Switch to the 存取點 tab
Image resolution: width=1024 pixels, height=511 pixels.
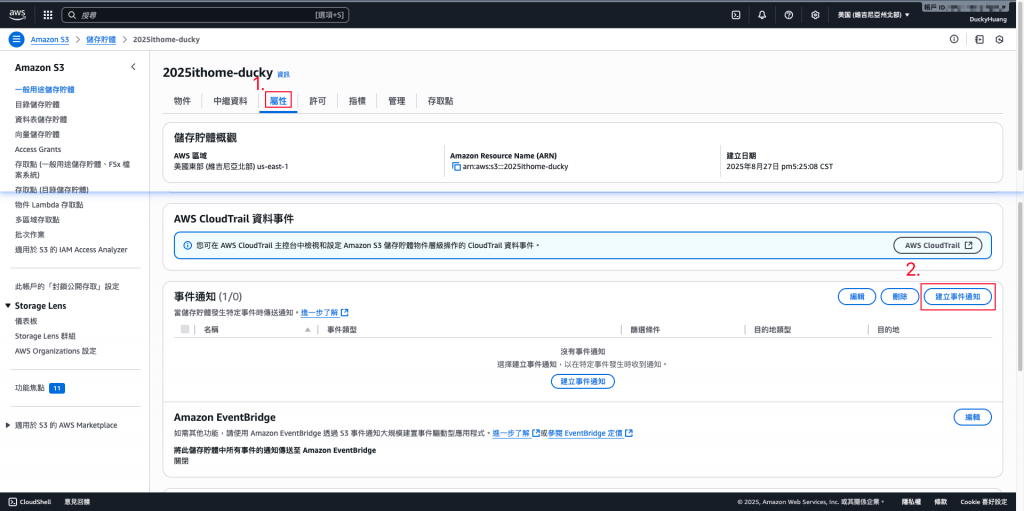pyautogui.click(x=441, y=101)
